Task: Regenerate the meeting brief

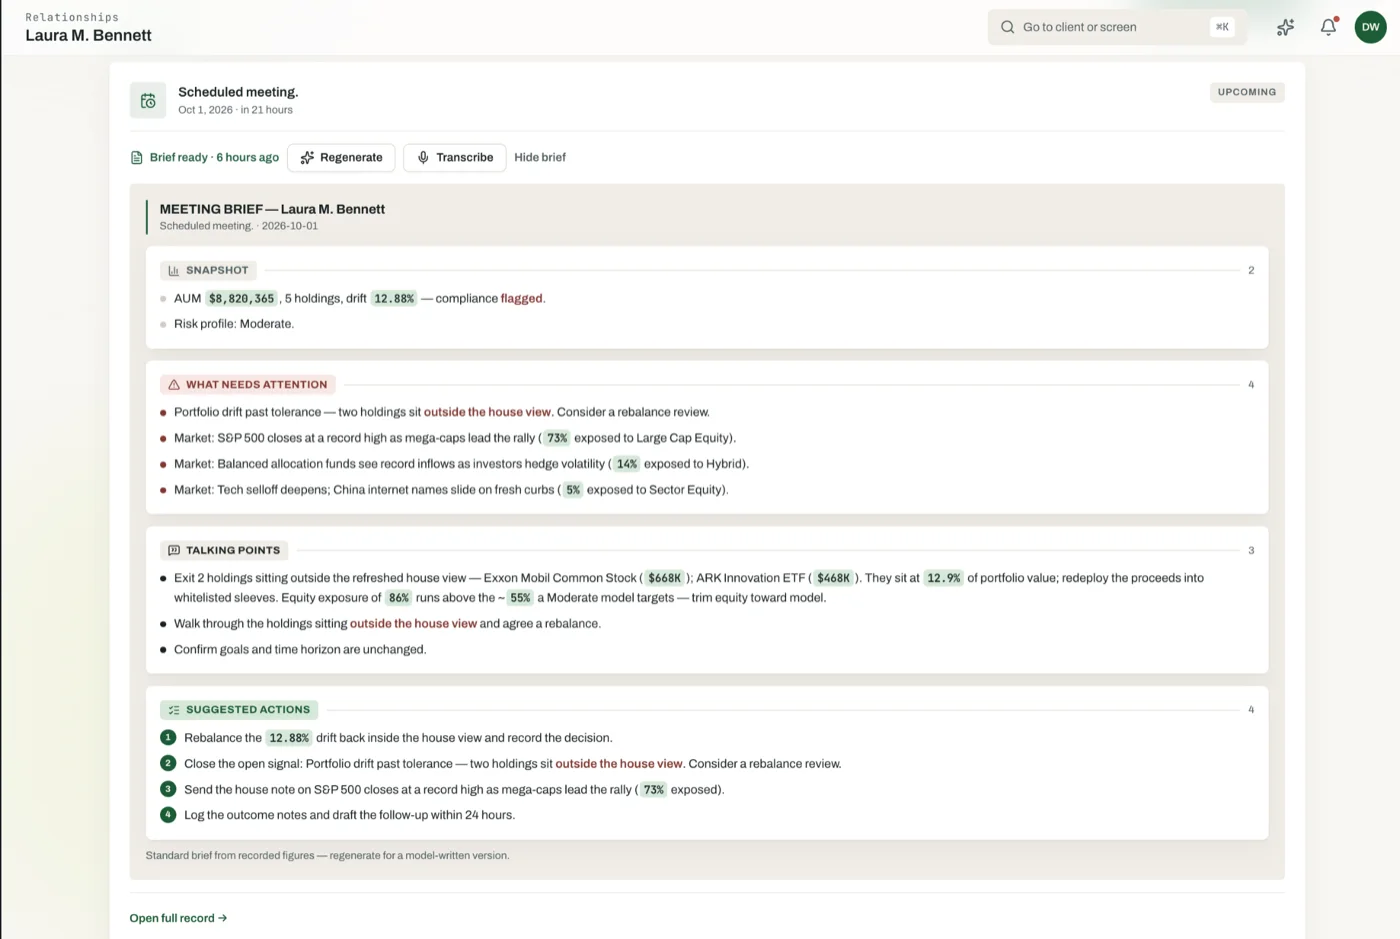Action: (x=341, y=158)
